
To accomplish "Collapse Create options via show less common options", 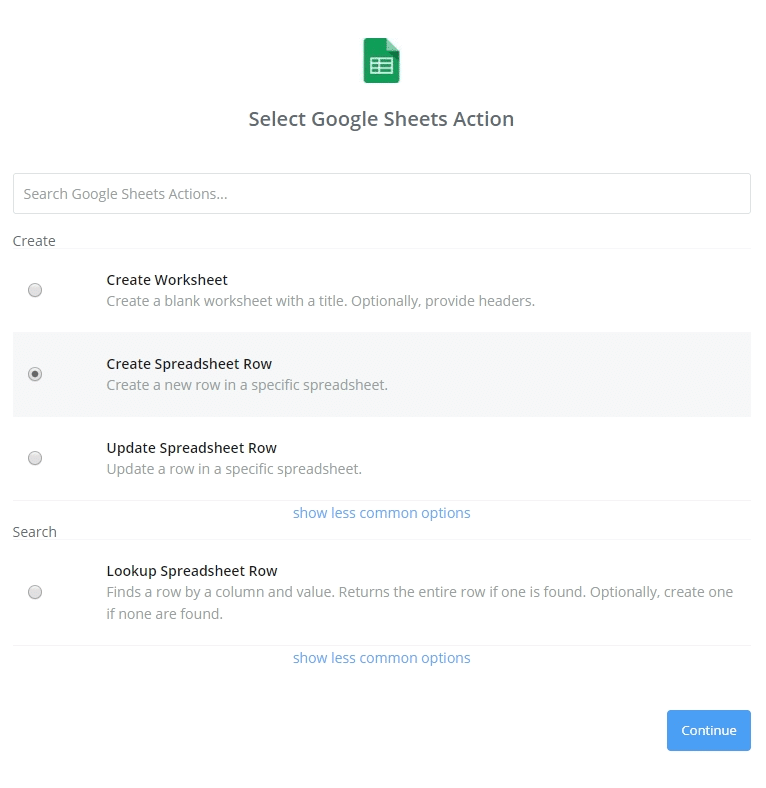I will point(381,513).
